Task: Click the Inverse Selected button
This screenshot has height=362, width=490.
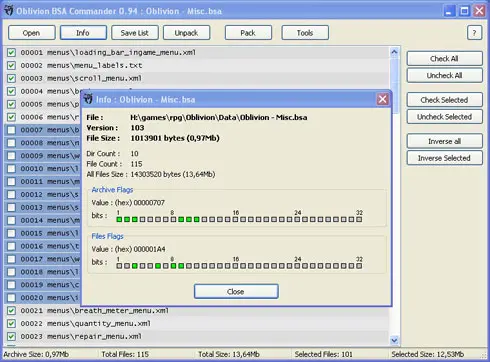Action: 444,158
